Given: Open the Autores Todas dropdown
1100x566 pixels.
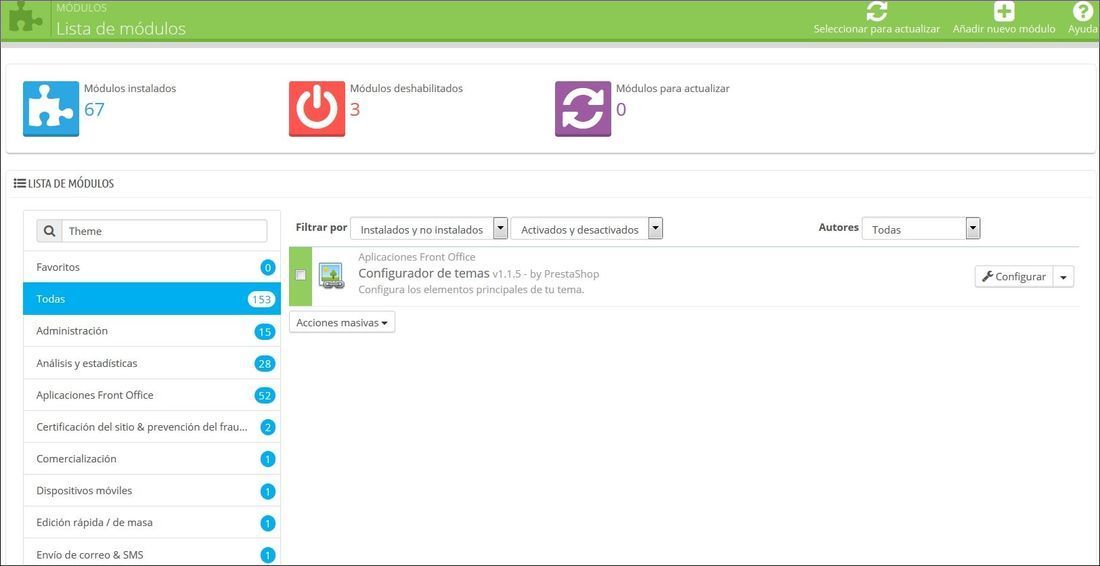Looking at the screenshot, I should (921, 229).
